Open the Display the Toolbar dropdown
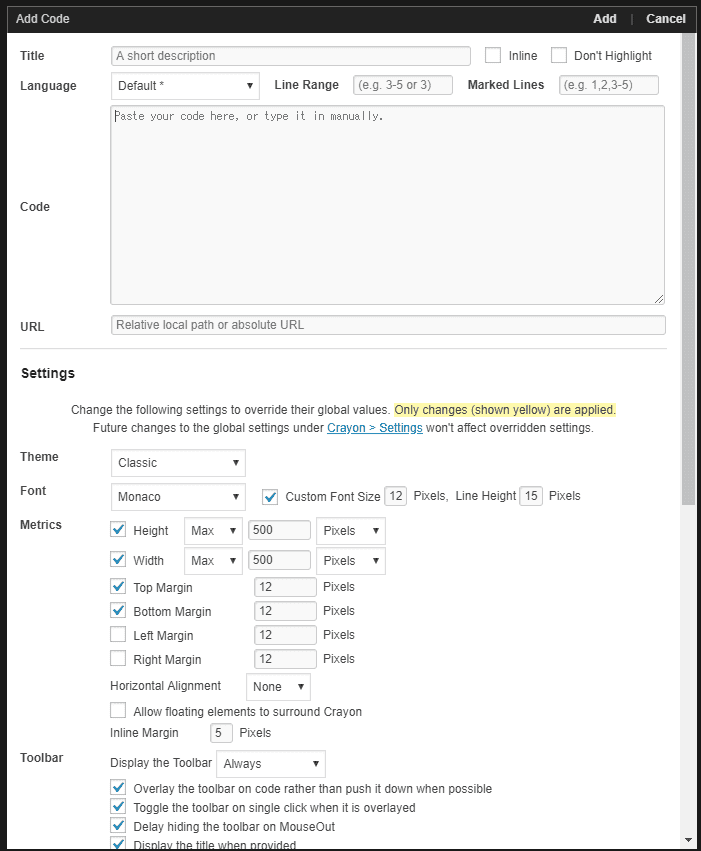This screenshot has width=701, height=851. [271, 764]
